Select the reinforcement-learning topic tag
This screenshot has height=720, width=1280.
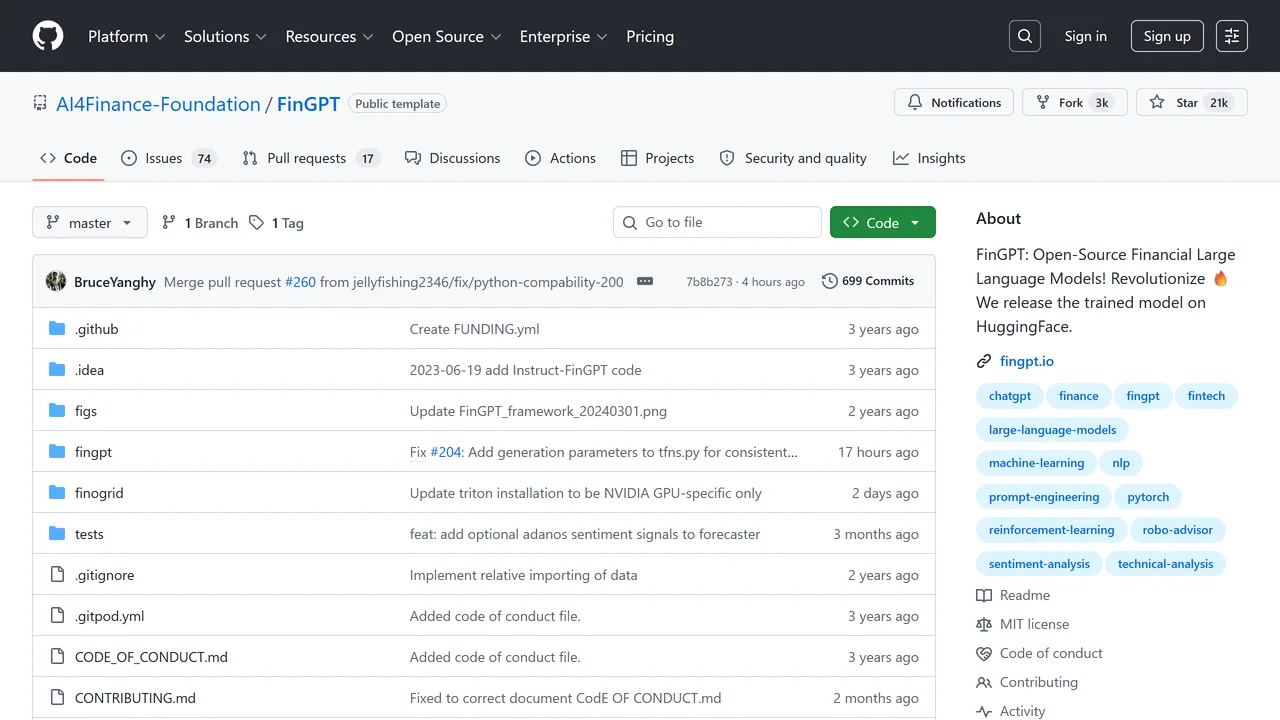pyautogui.click(x=1051, y=530)
